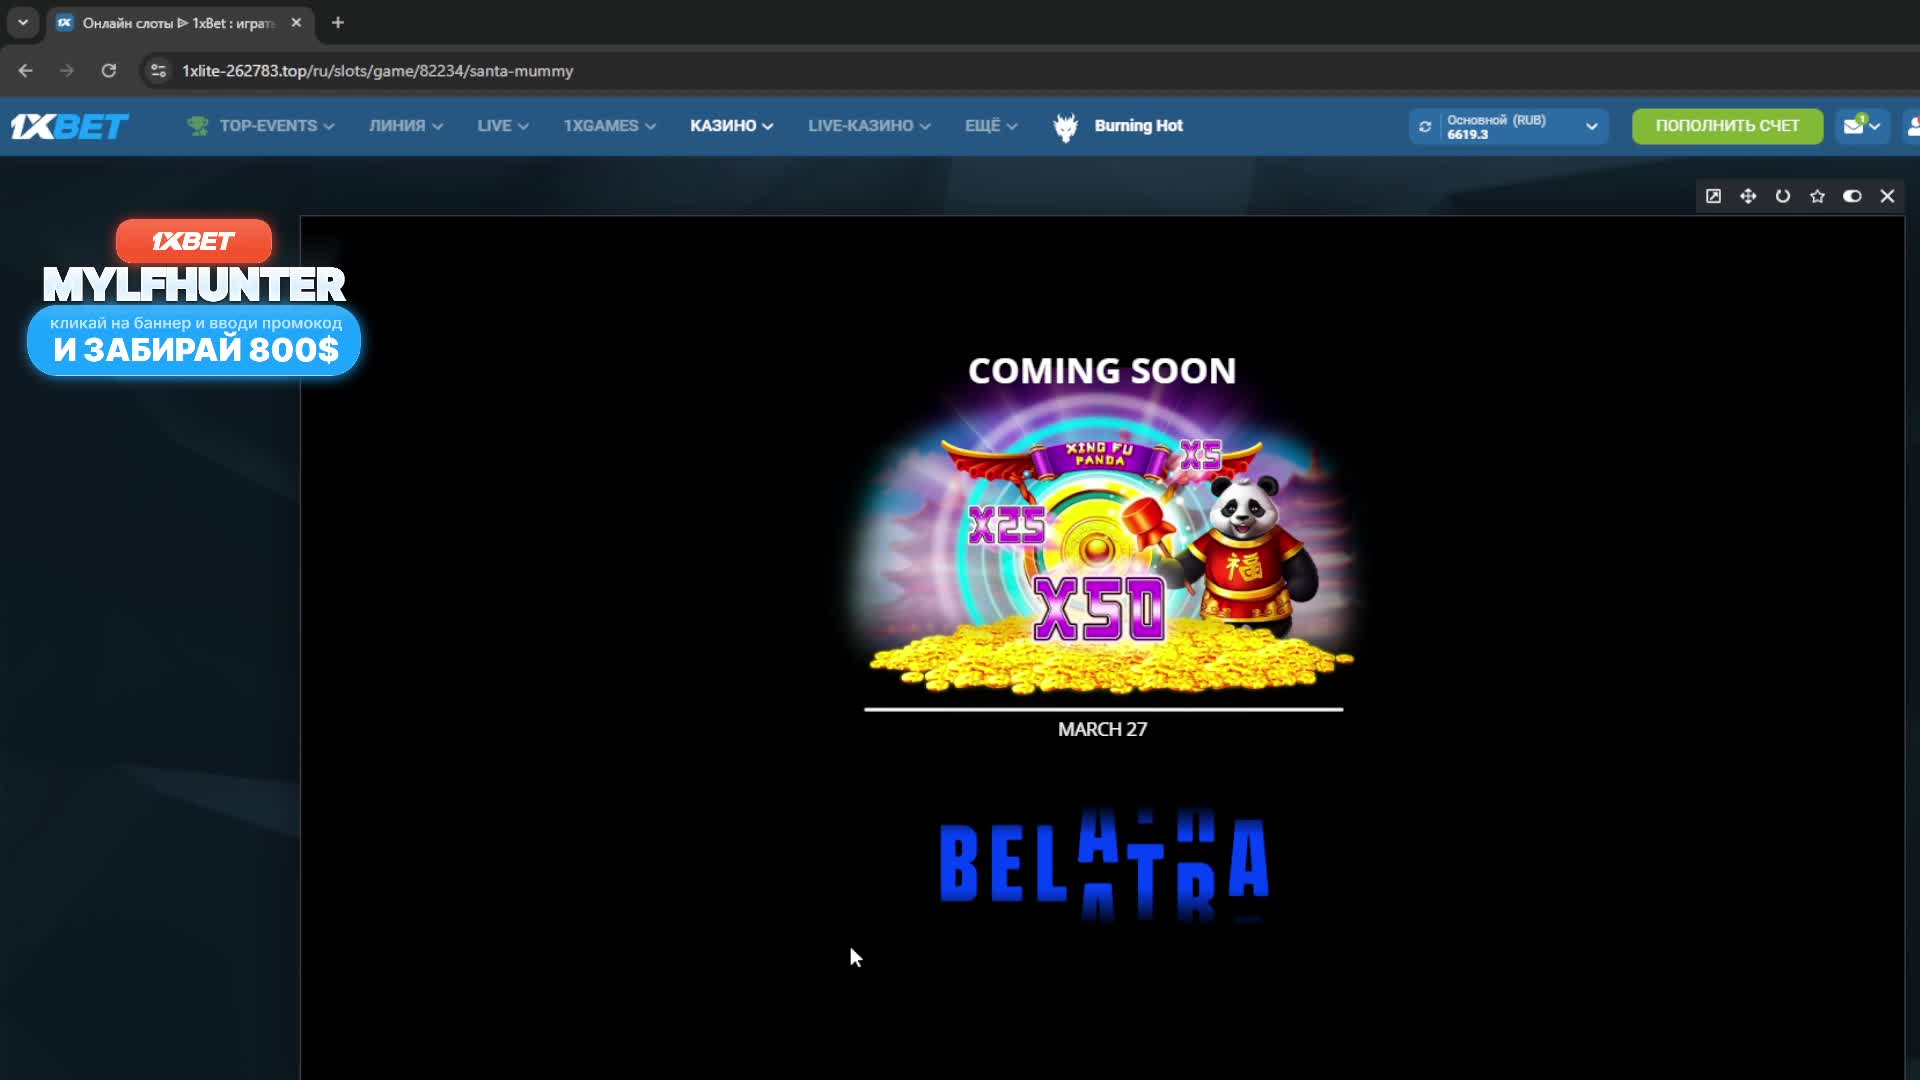This screenshot has width=1920, height=1080.
Task: Click the TOP-EVENTS trophy icon
Action: 198,126
